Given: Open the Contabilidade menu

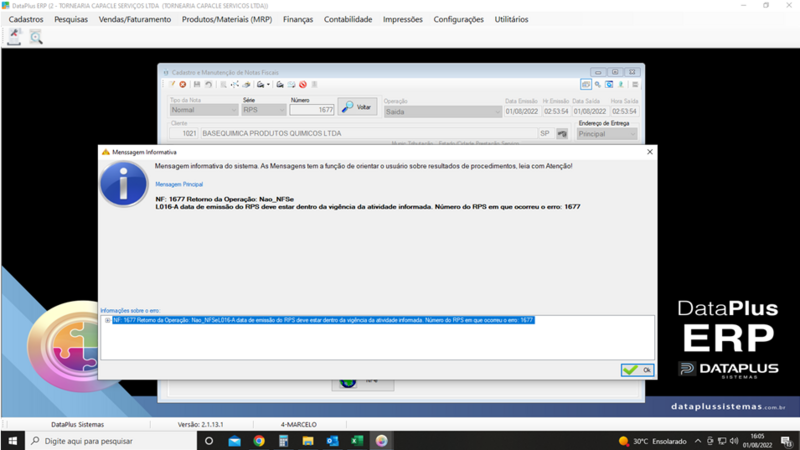Looking at the screenshot, I should click(x=348, y=19).
